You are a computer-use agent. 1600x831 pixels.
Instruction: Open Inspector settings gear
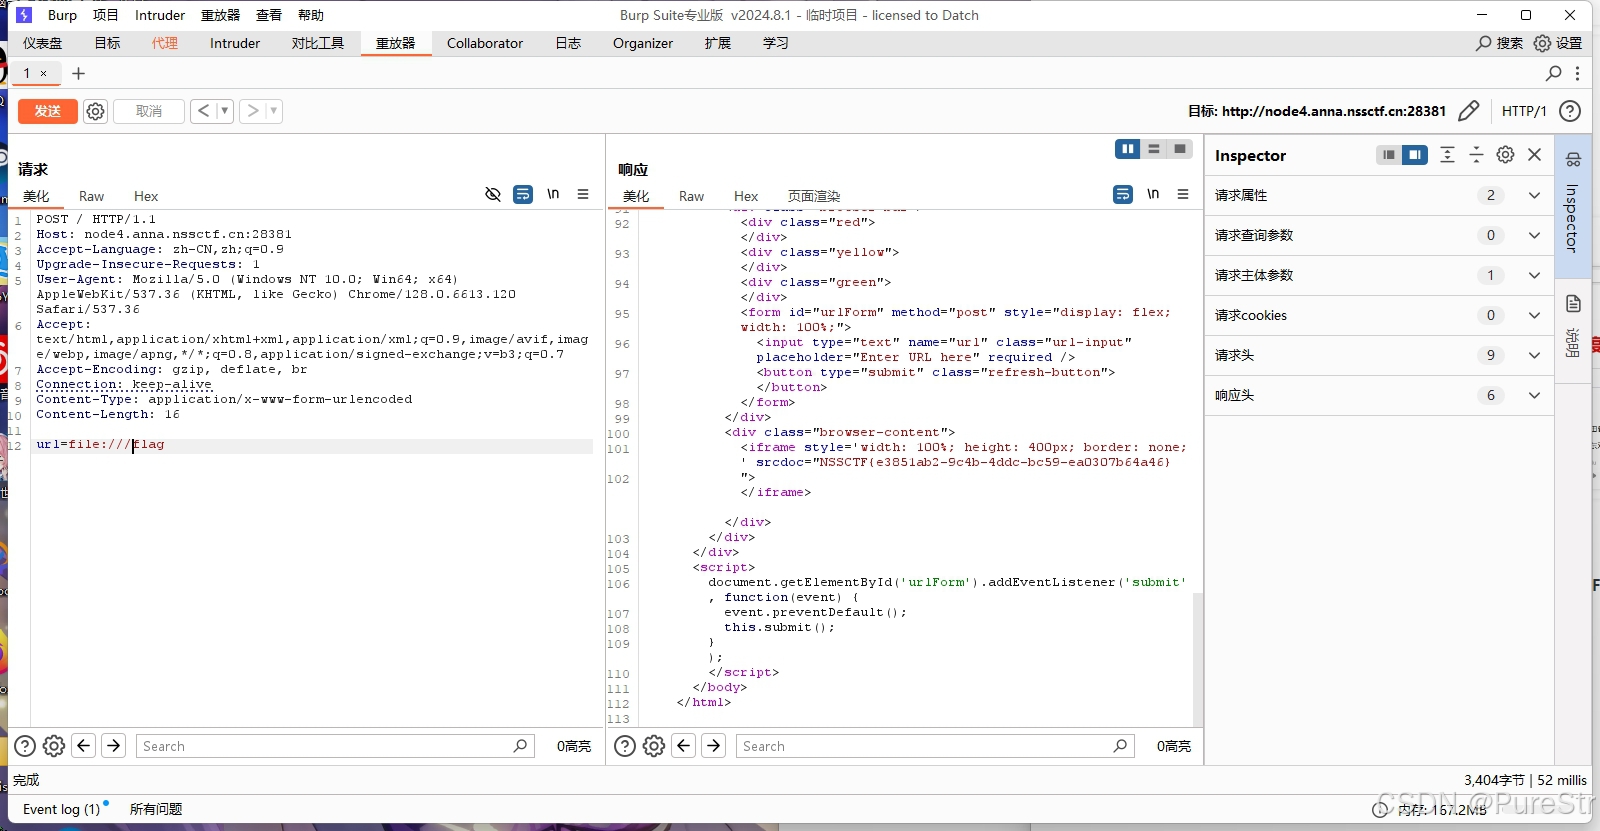pos(1505,155)
